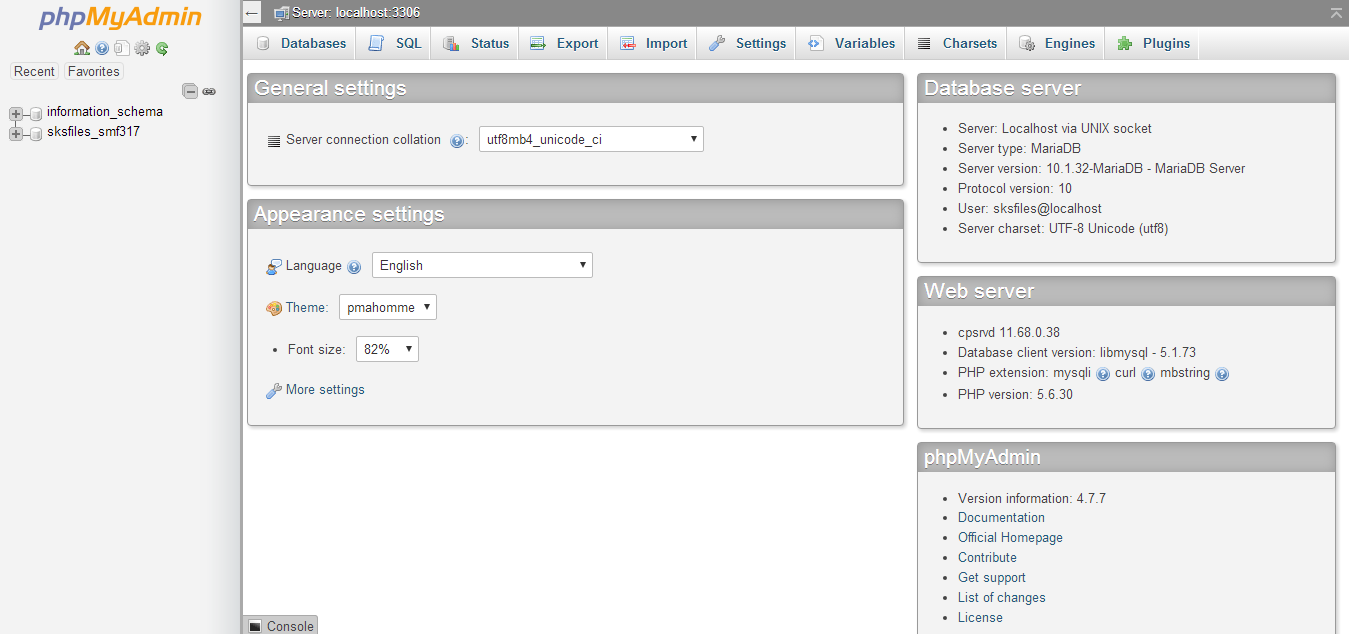This screenshot has width=1349, height=634.
Task: Click the help icon next to Language
Action: pos(353,267)
